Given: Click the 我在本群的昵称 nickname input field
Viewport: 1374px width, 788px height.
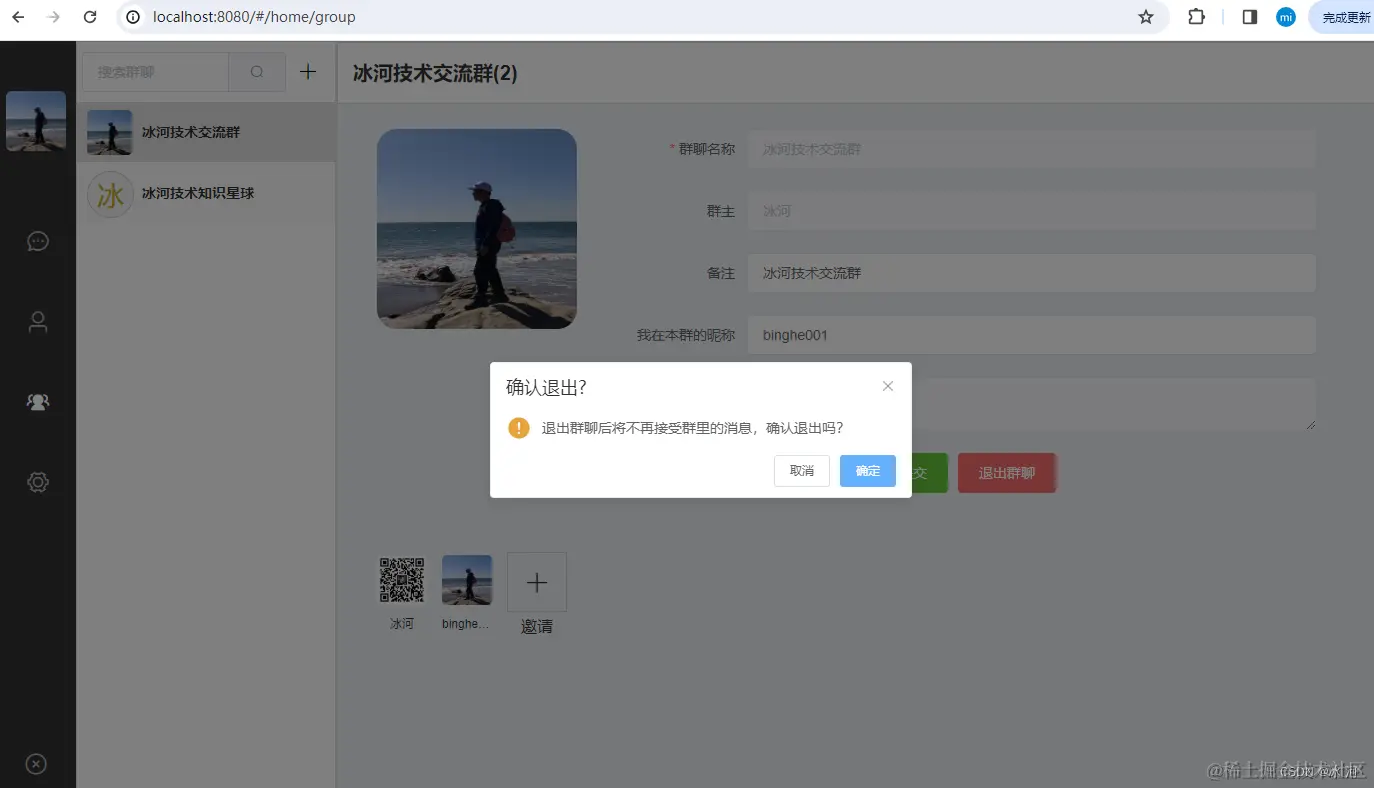Looking at the screenshot, I should [1030, 335].
